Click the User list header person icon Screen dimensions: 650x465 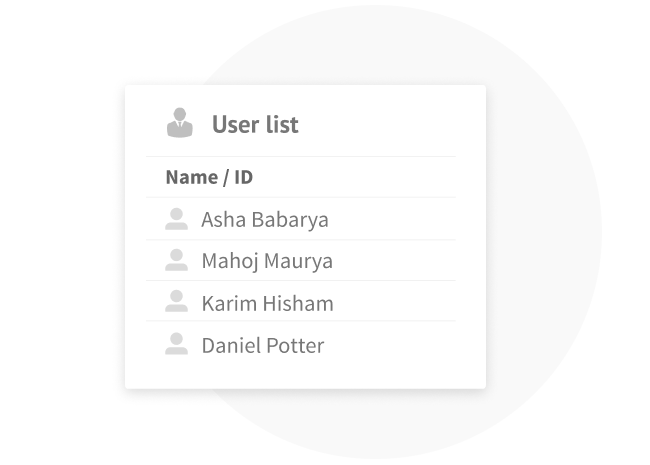[x=179, y=123]
